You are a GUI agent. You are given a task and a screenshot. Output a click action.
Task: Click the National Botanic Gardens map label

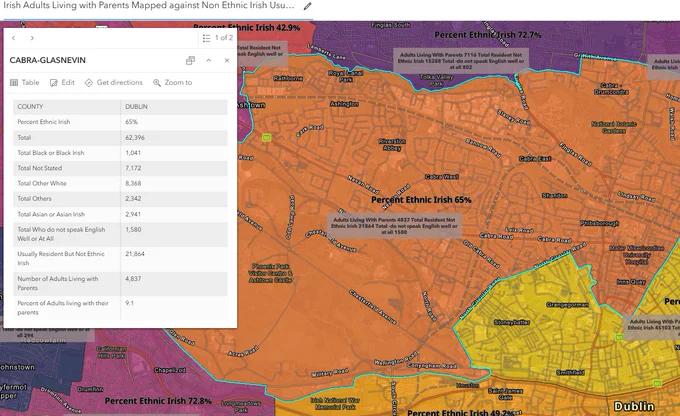(614, 127)
